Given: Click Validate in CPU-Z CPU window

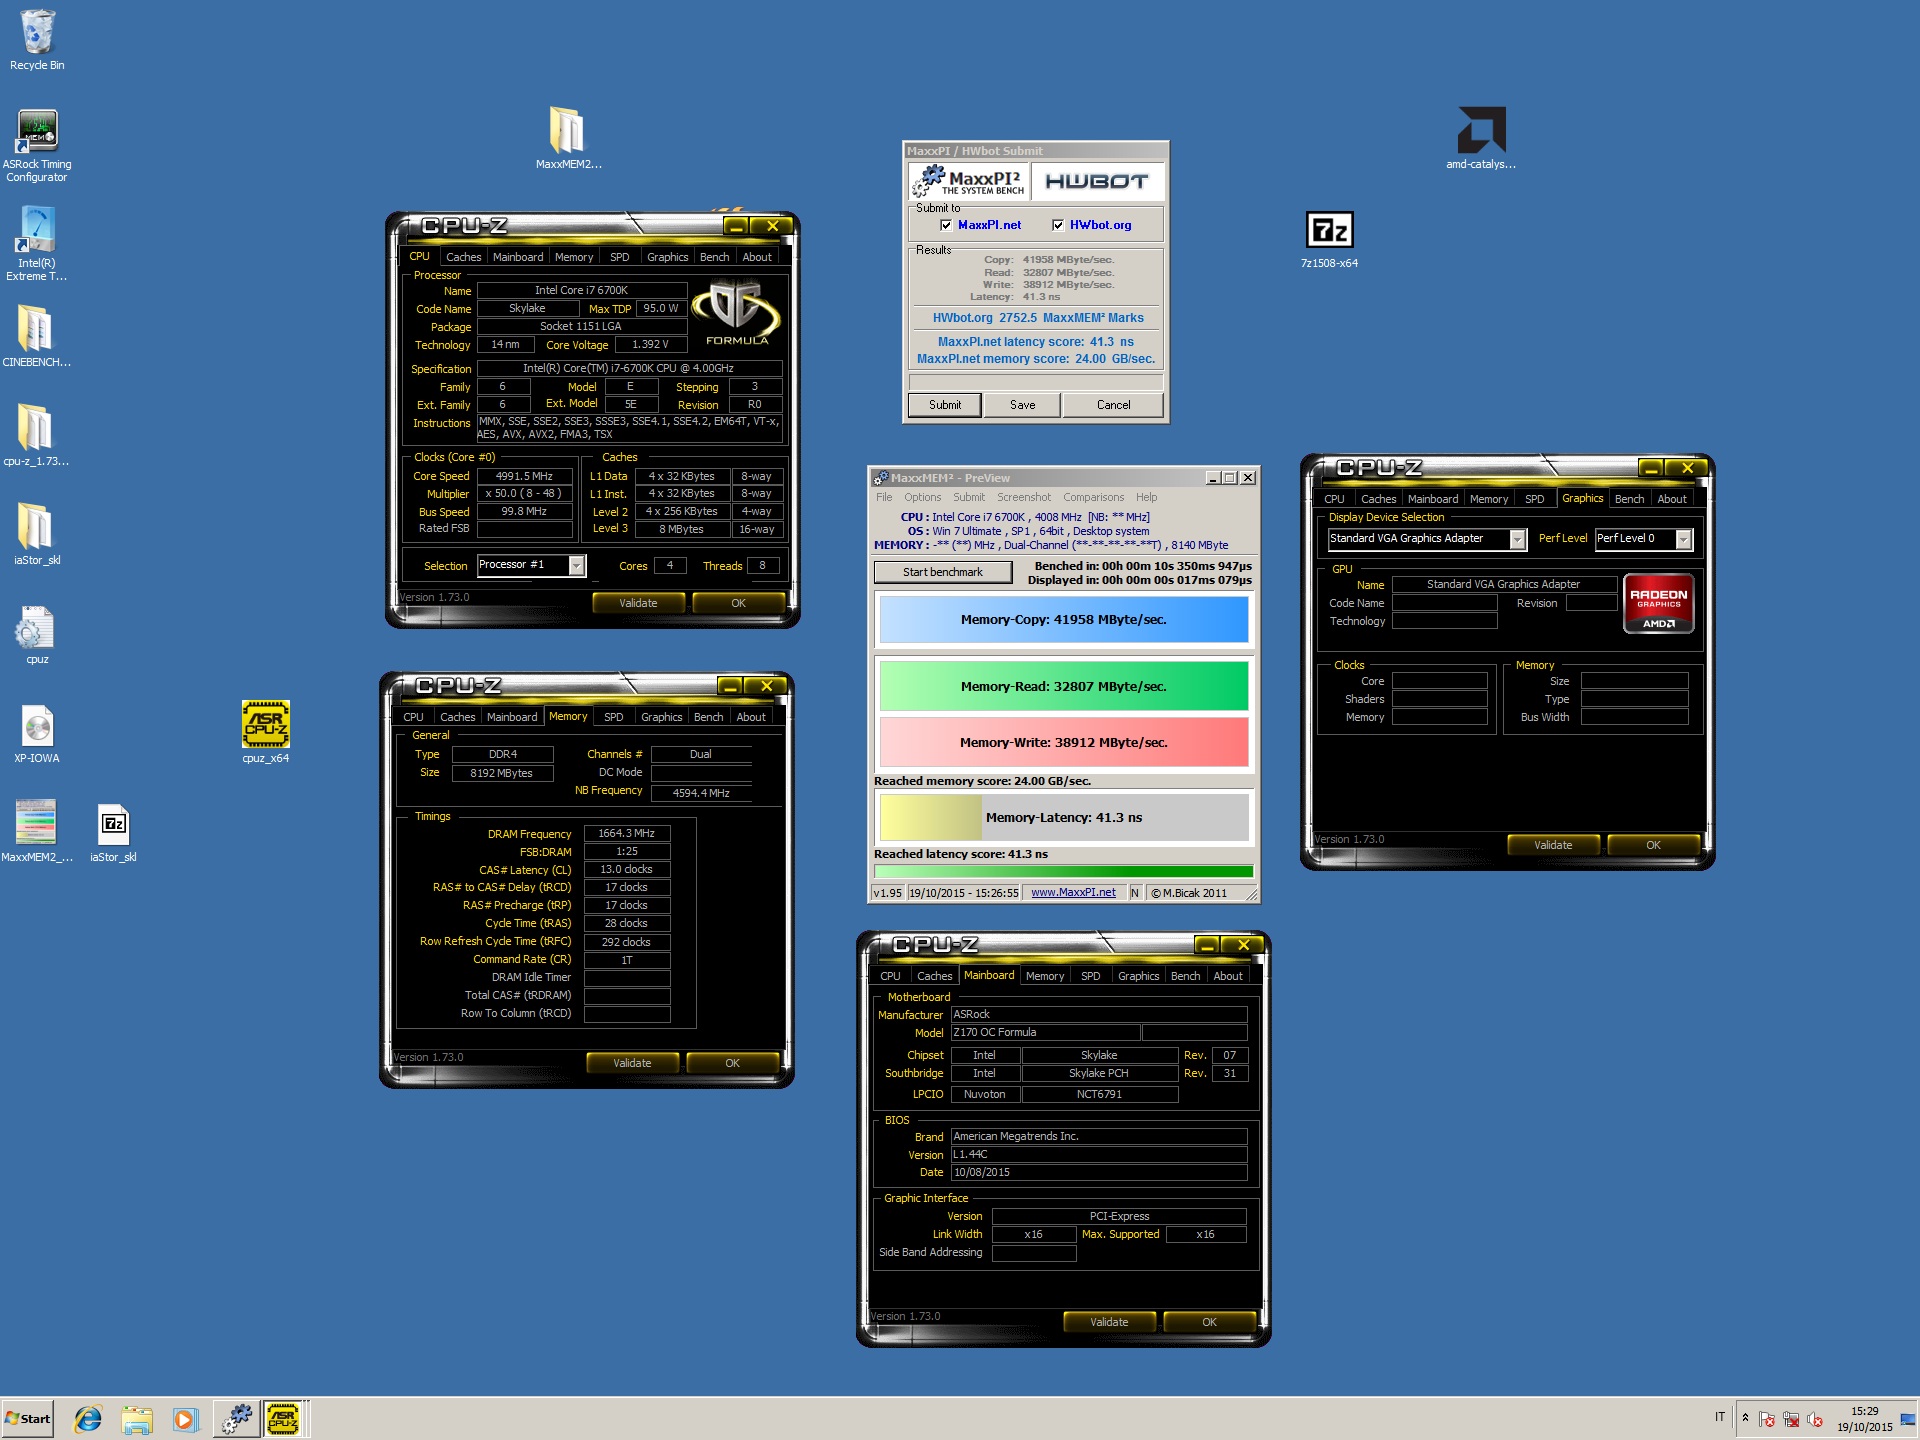Looking at the screenshot, I should [638, 603].
